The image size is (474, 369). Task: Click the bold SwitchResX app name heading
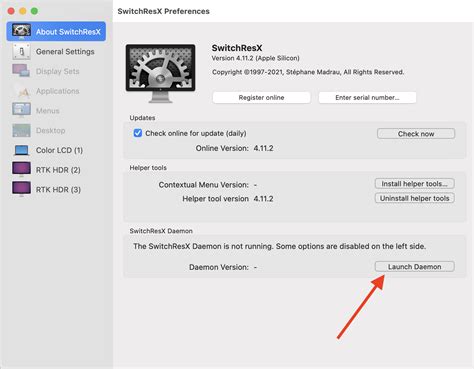coord(237,48)
